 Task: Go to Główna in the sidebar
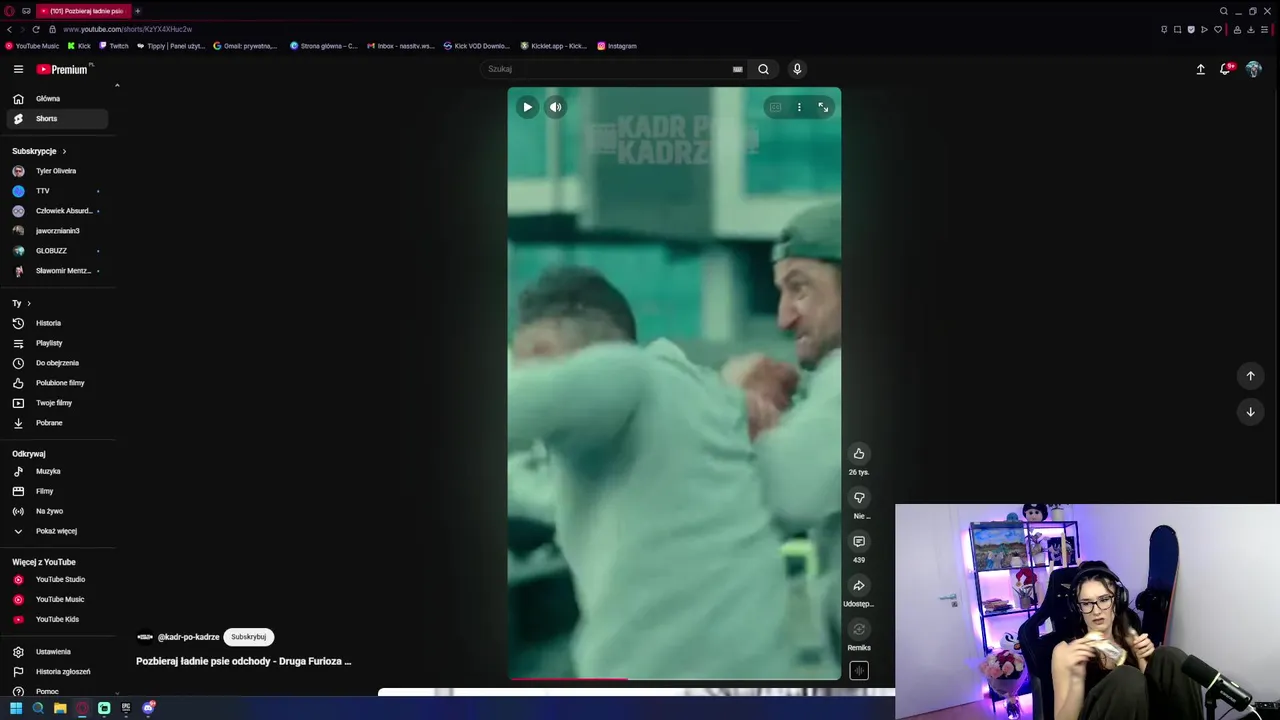click(x=57, y=99)
